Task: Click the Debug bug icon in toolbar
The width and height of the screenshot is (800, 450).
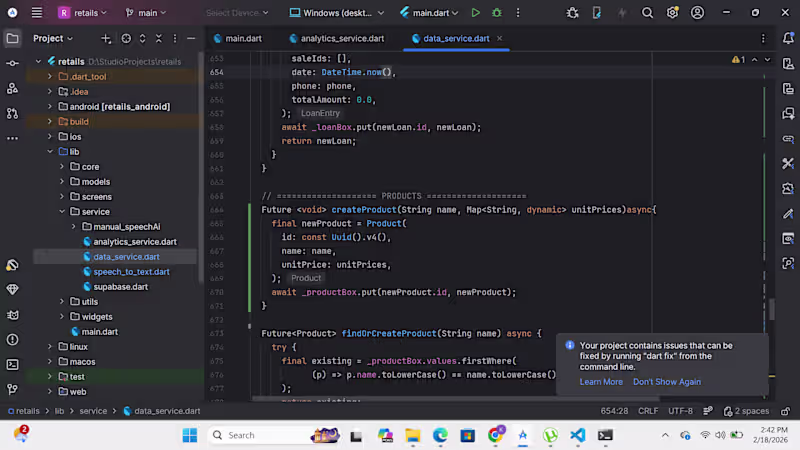Action: coord(496,13)
